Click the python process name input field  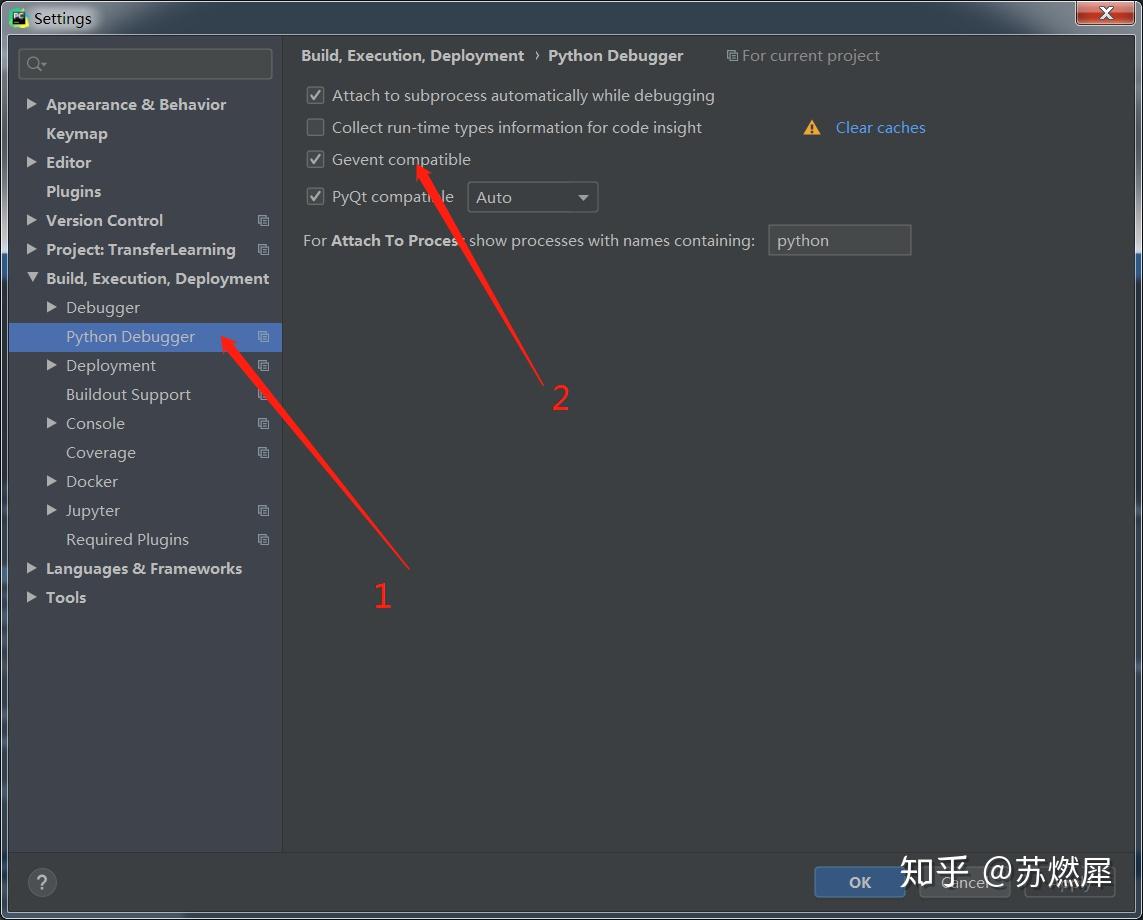(x=839, y=240)
